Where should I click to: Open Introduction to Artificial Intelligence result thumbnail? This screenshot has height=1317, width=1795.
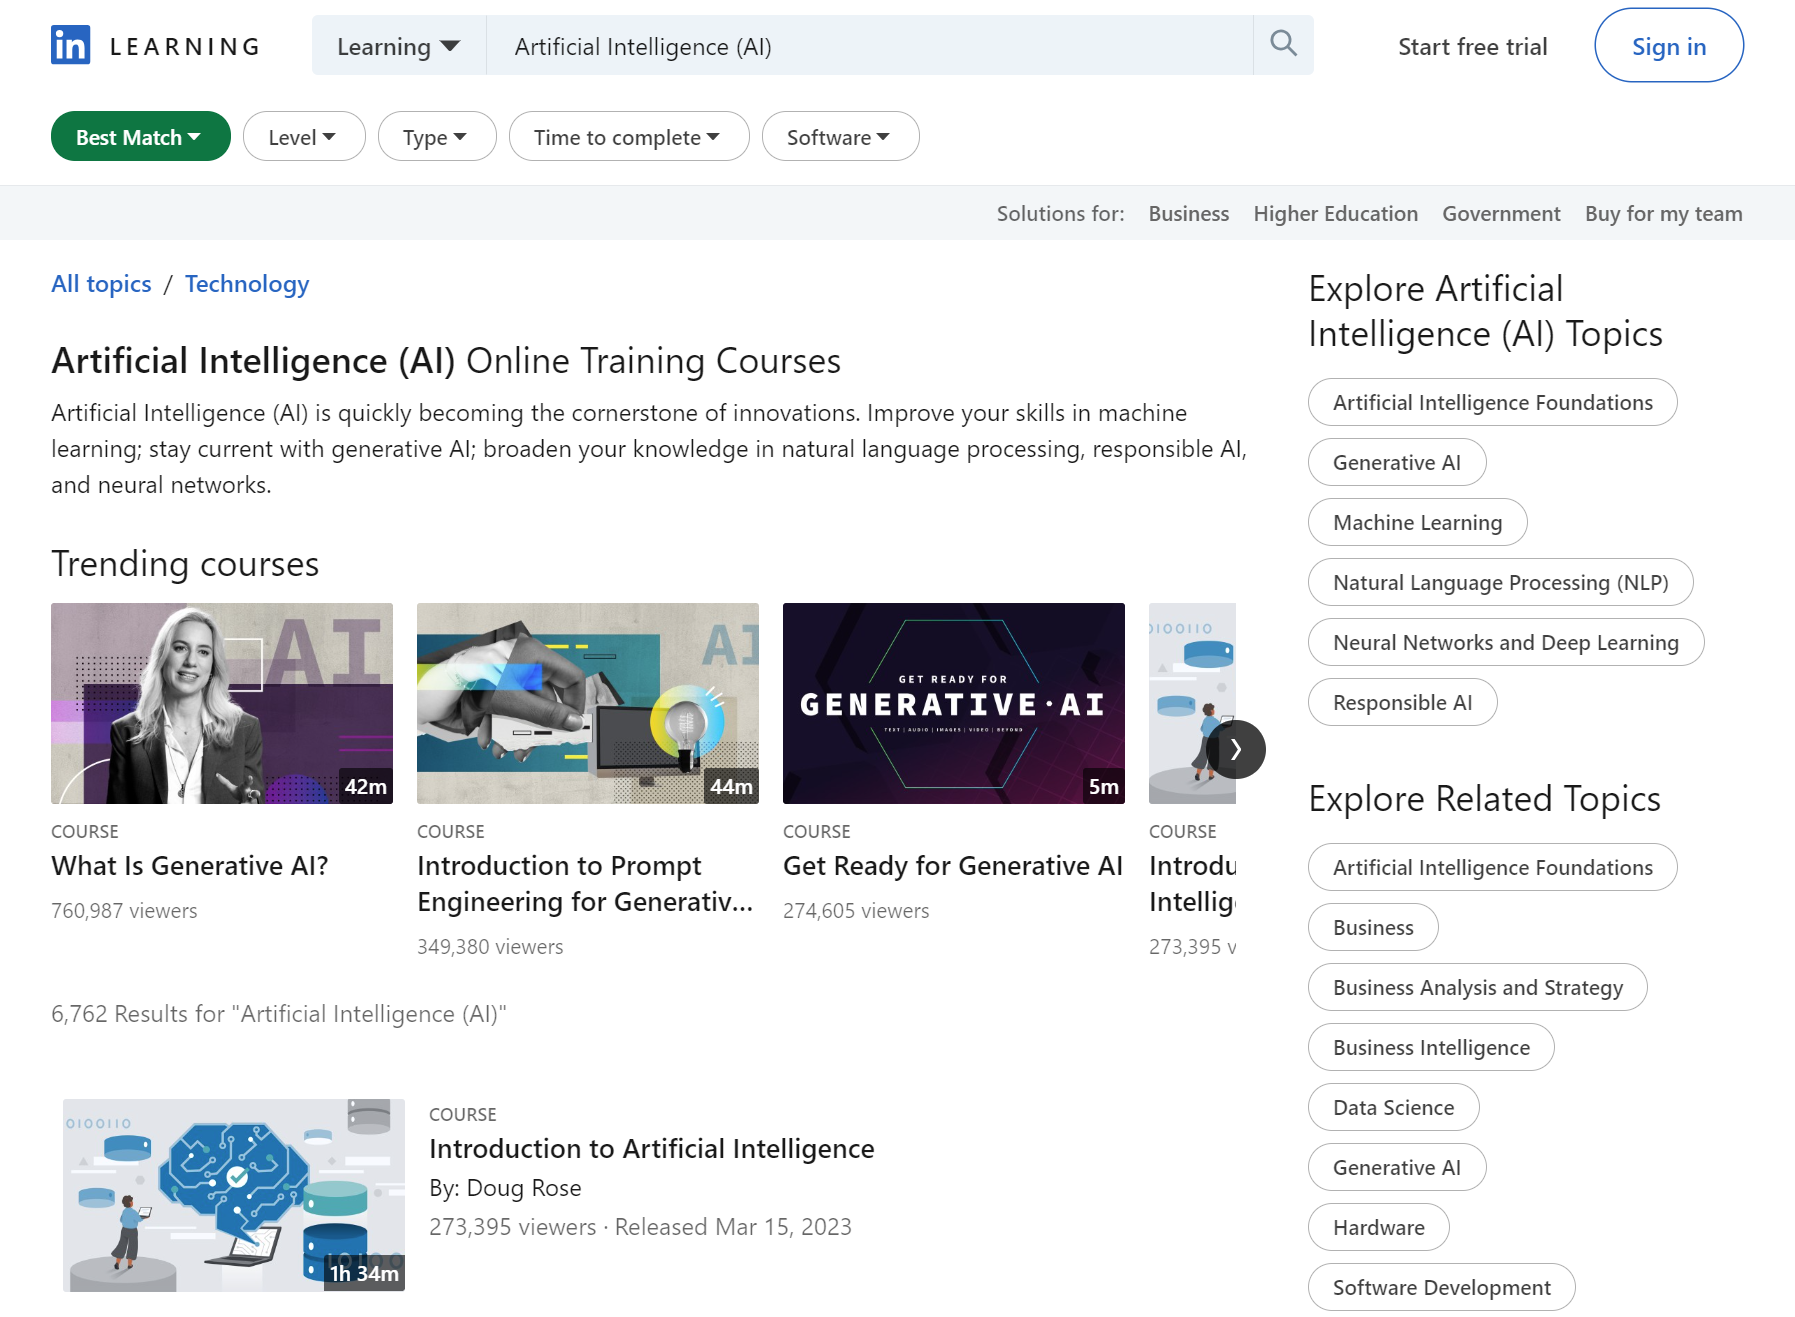(x=234, y=1195)
